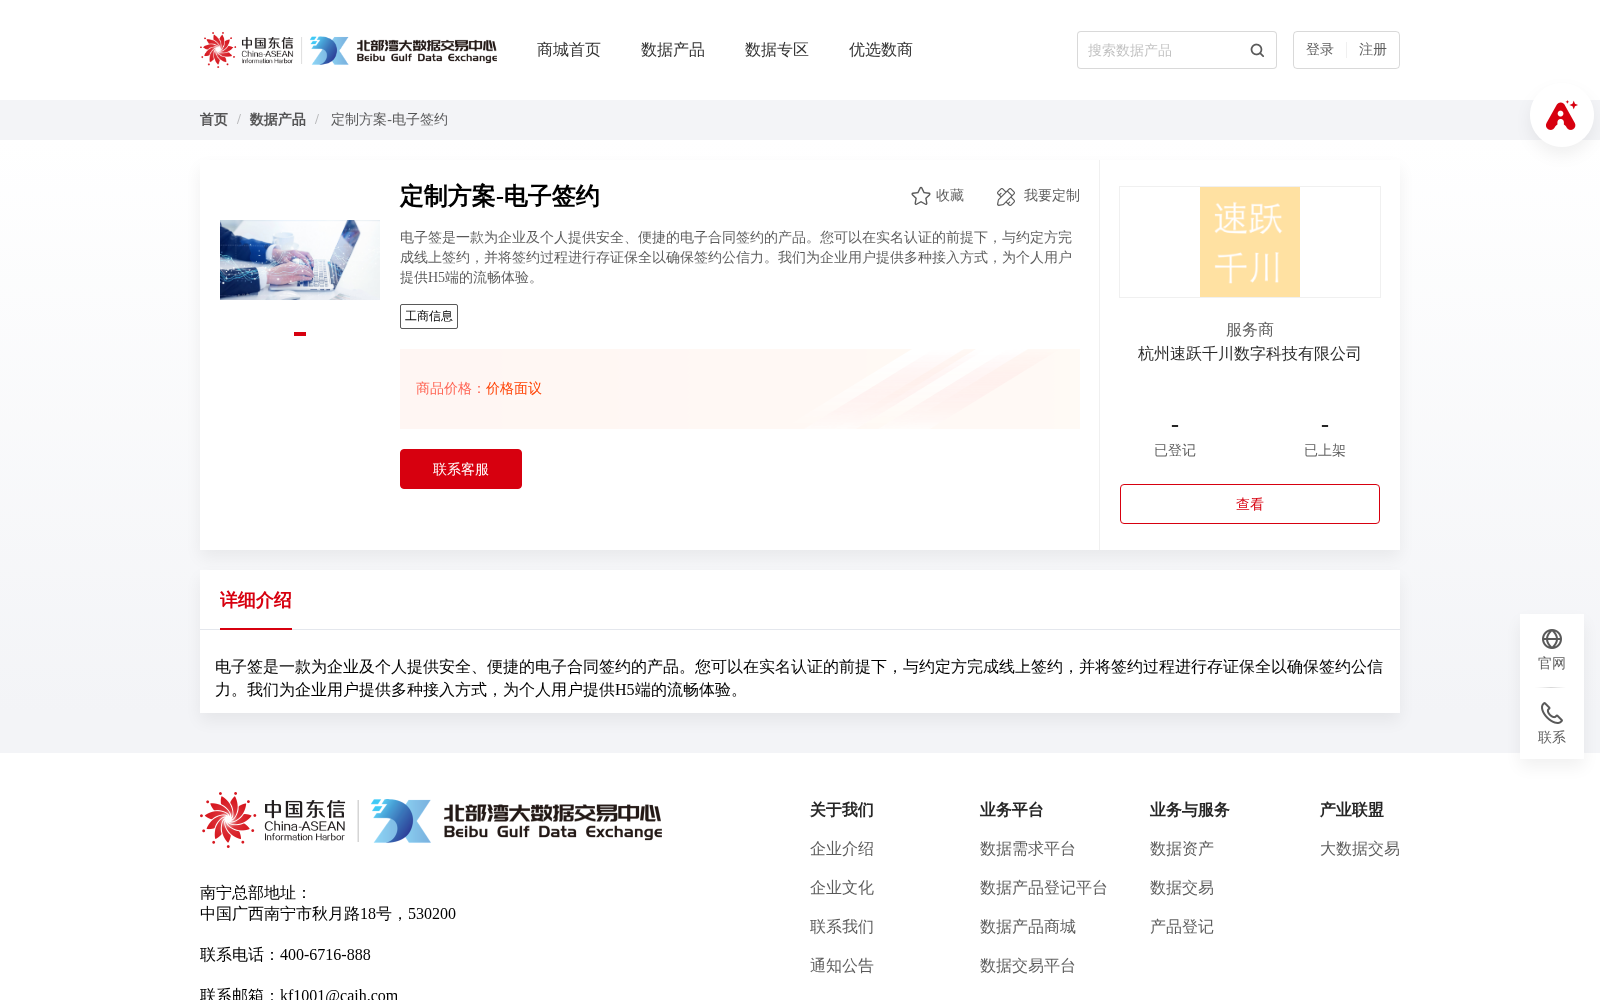1600x1000 pixels.
Task: Open footer link 数据产品登记平台
Action: click(1044, 888)
